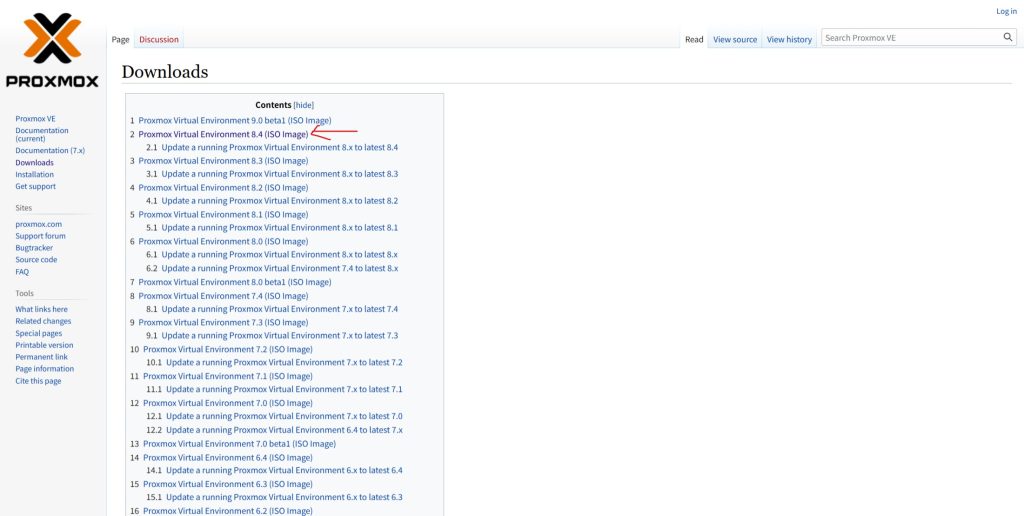Click the Log in link

(x=1005, y=12)
